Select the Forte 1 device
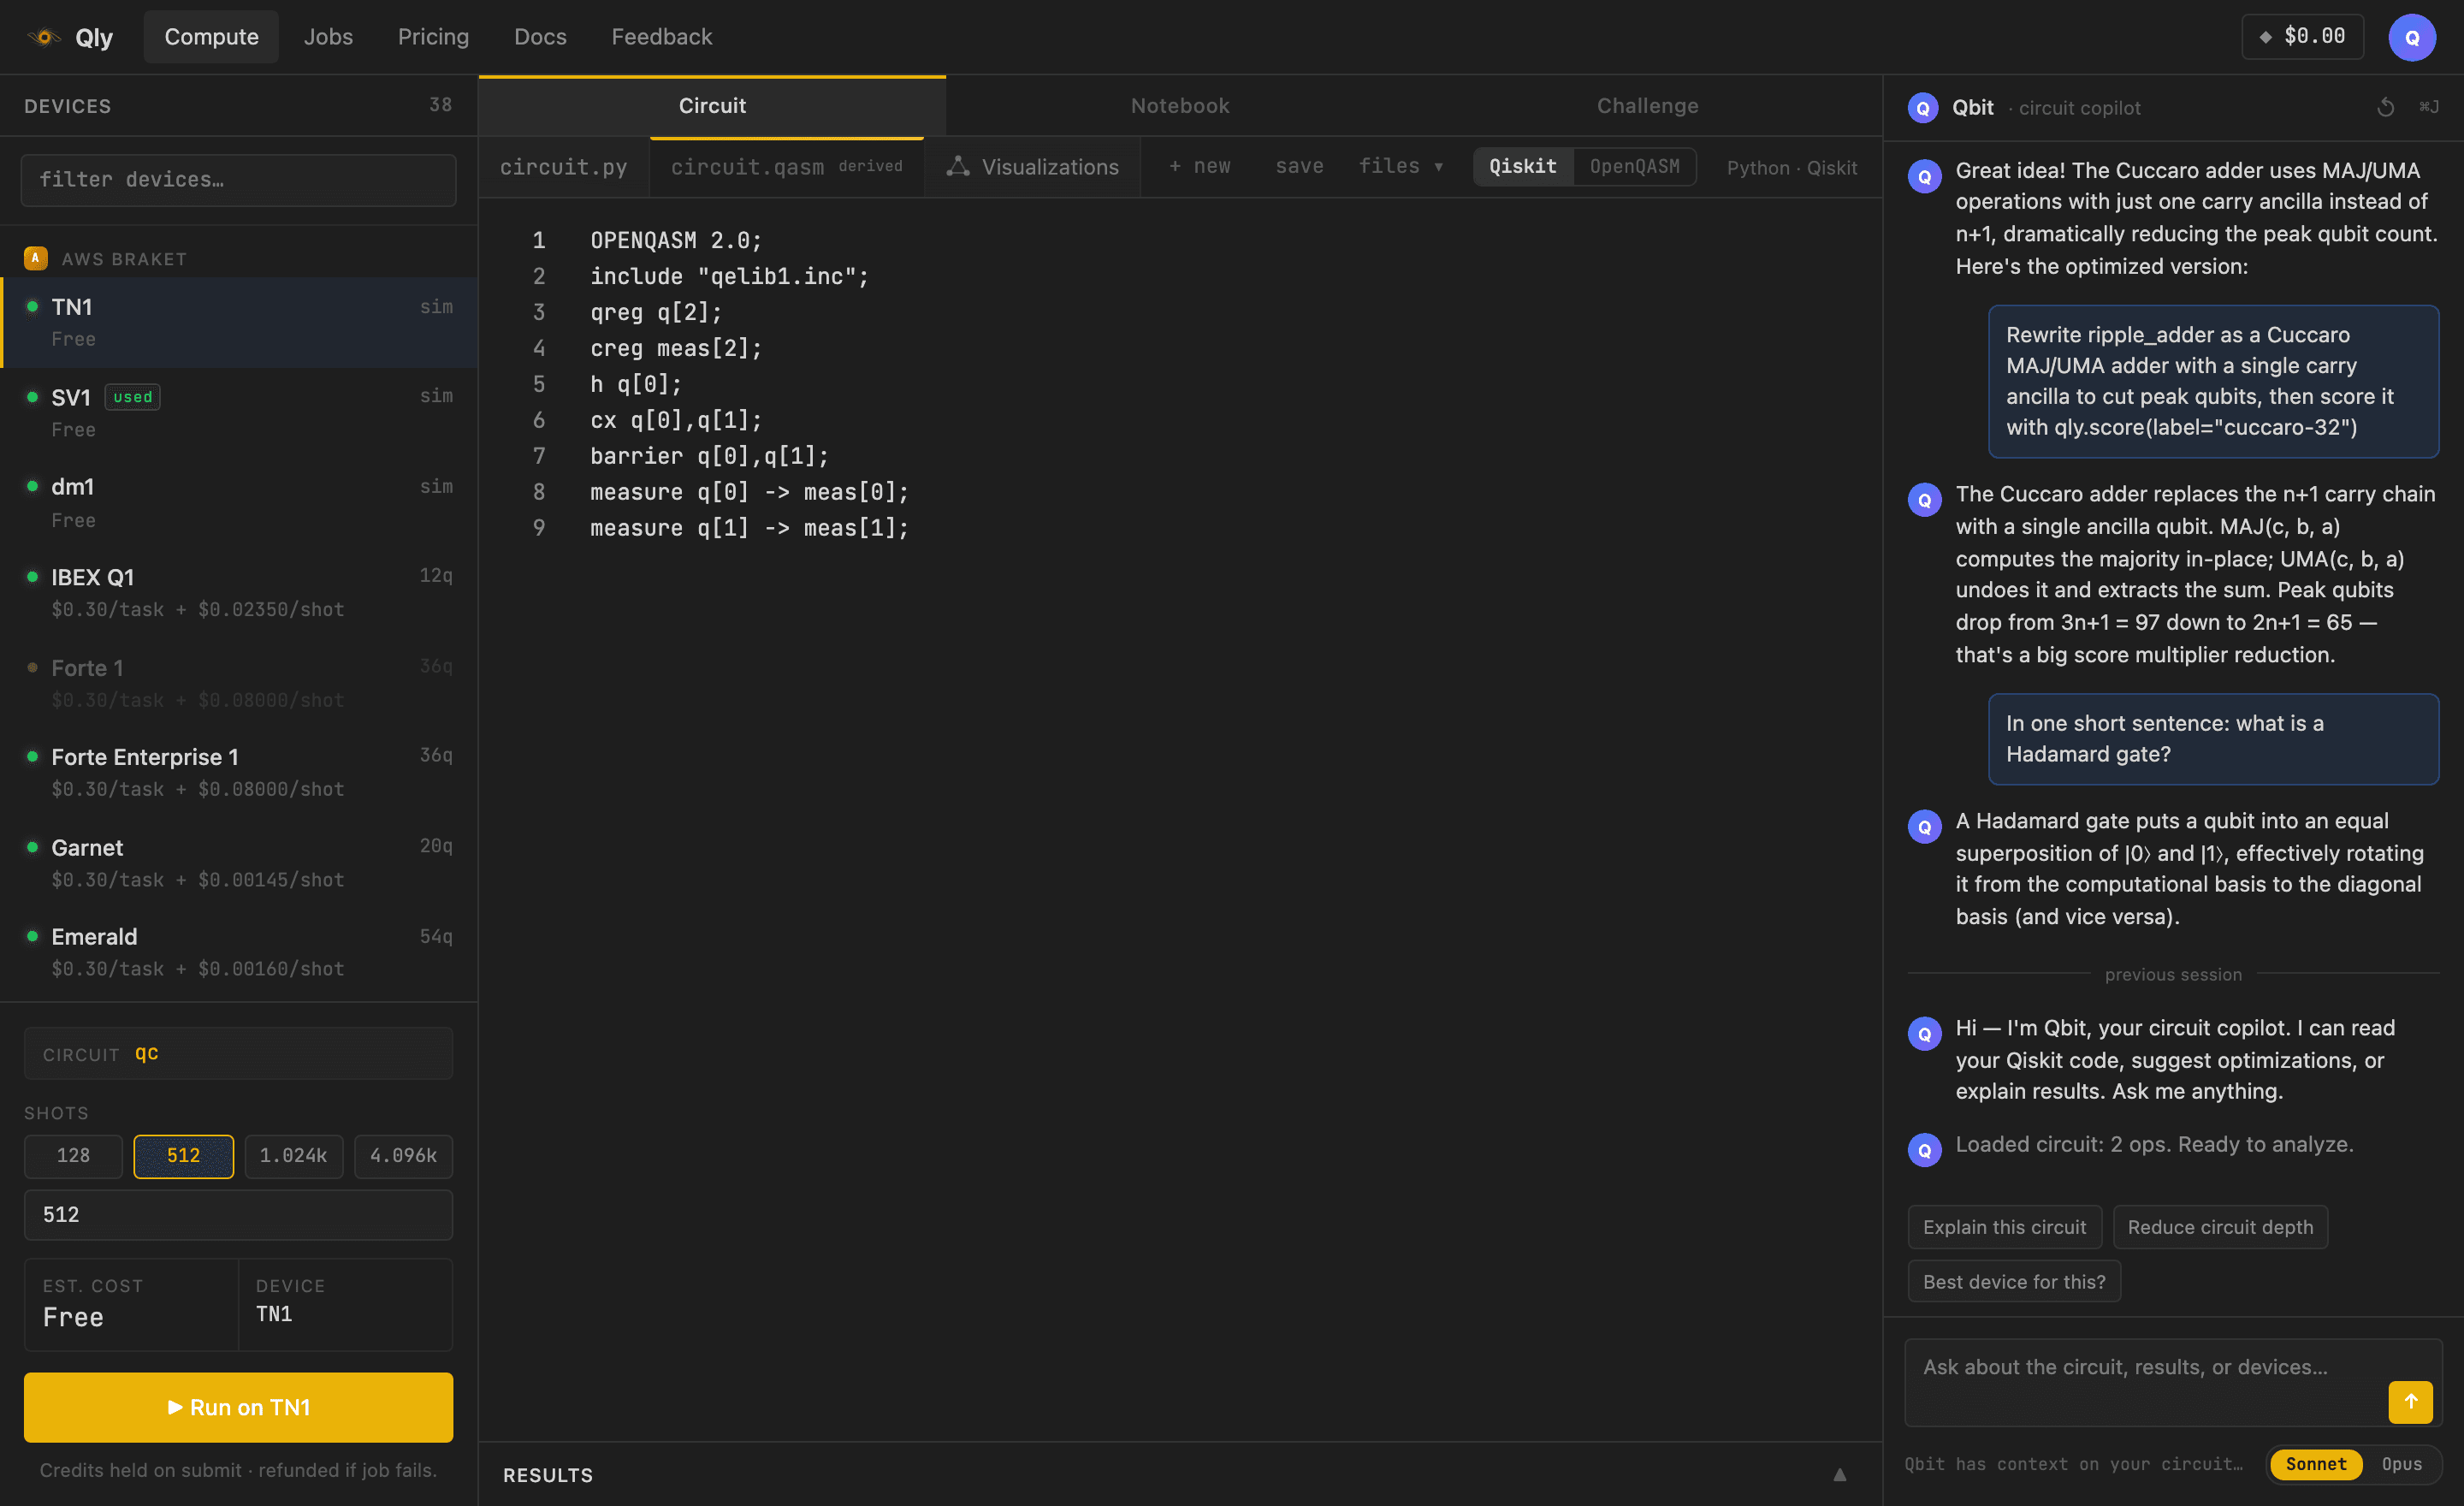The height and width of the screenshot is (1506, 2464). click(x=238, y=682)
